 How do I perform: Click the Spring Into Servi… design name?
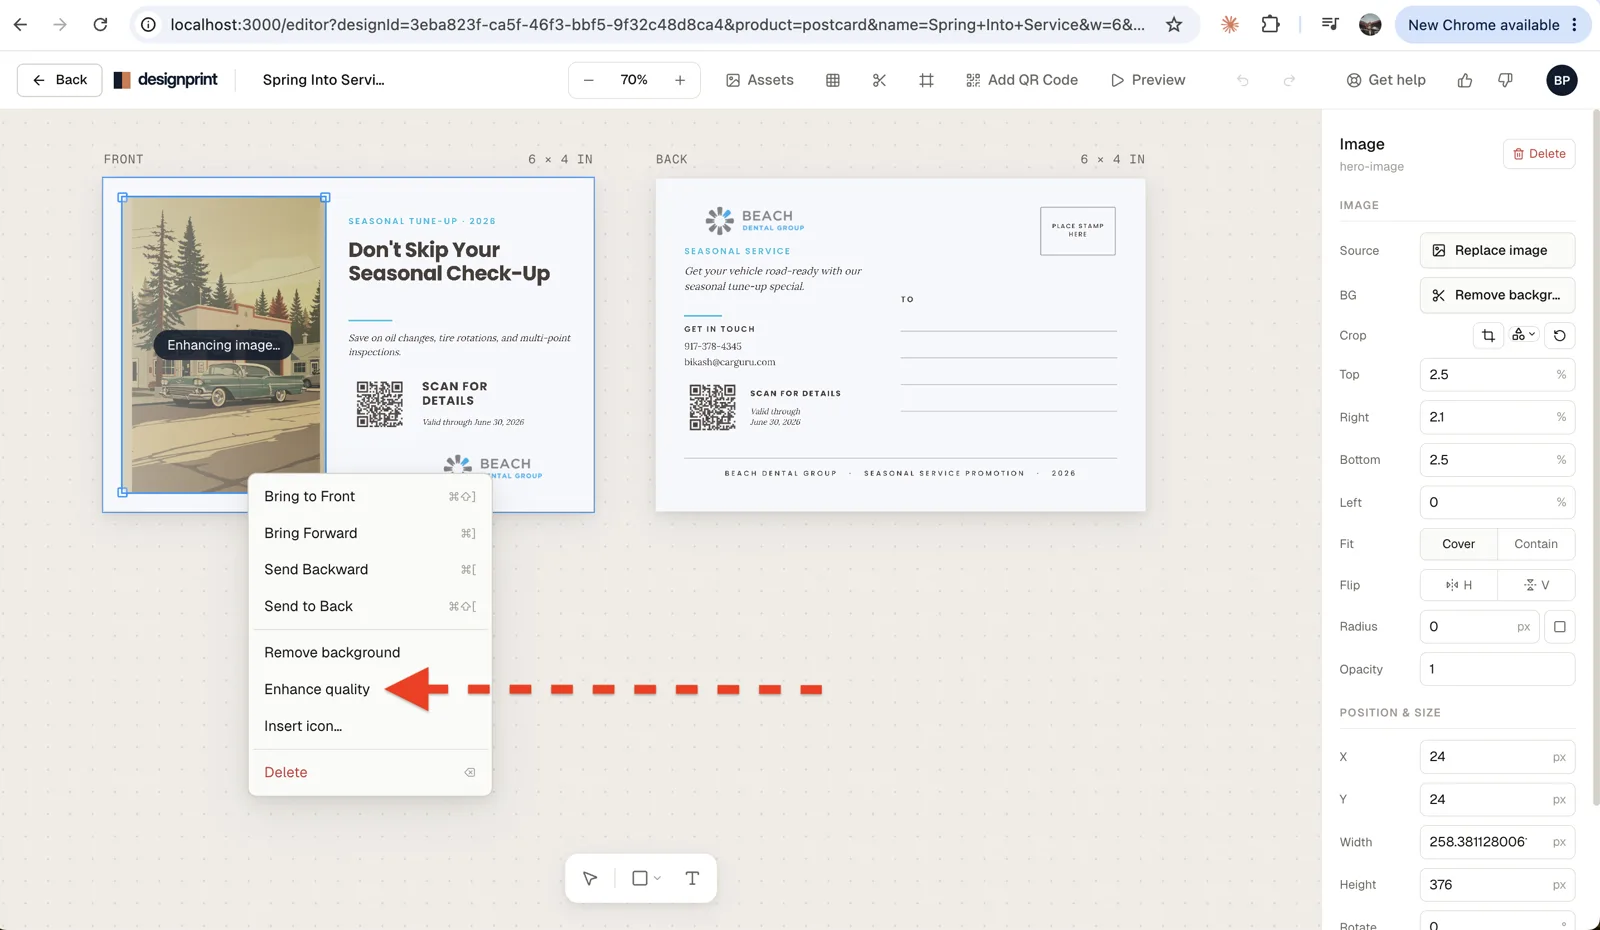pos(323,80)
